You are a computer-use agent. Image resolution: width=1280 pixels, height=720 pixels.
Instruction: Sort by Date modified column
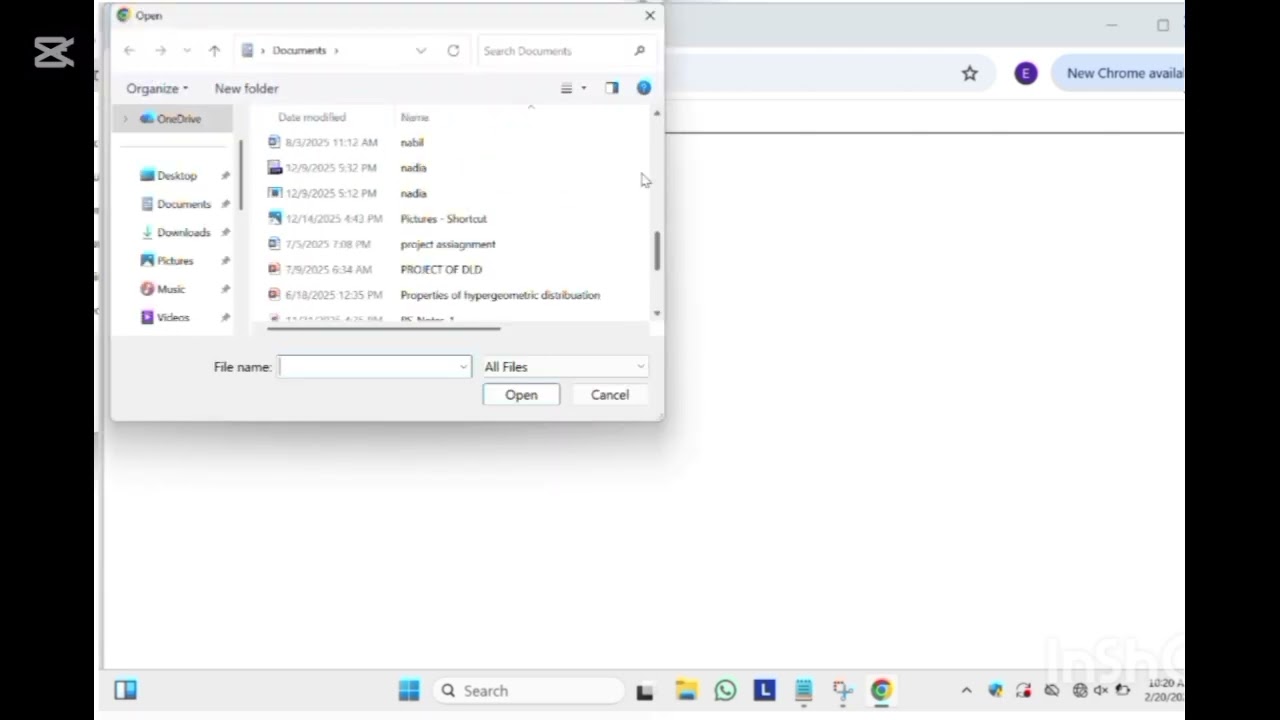coord(312,117)
